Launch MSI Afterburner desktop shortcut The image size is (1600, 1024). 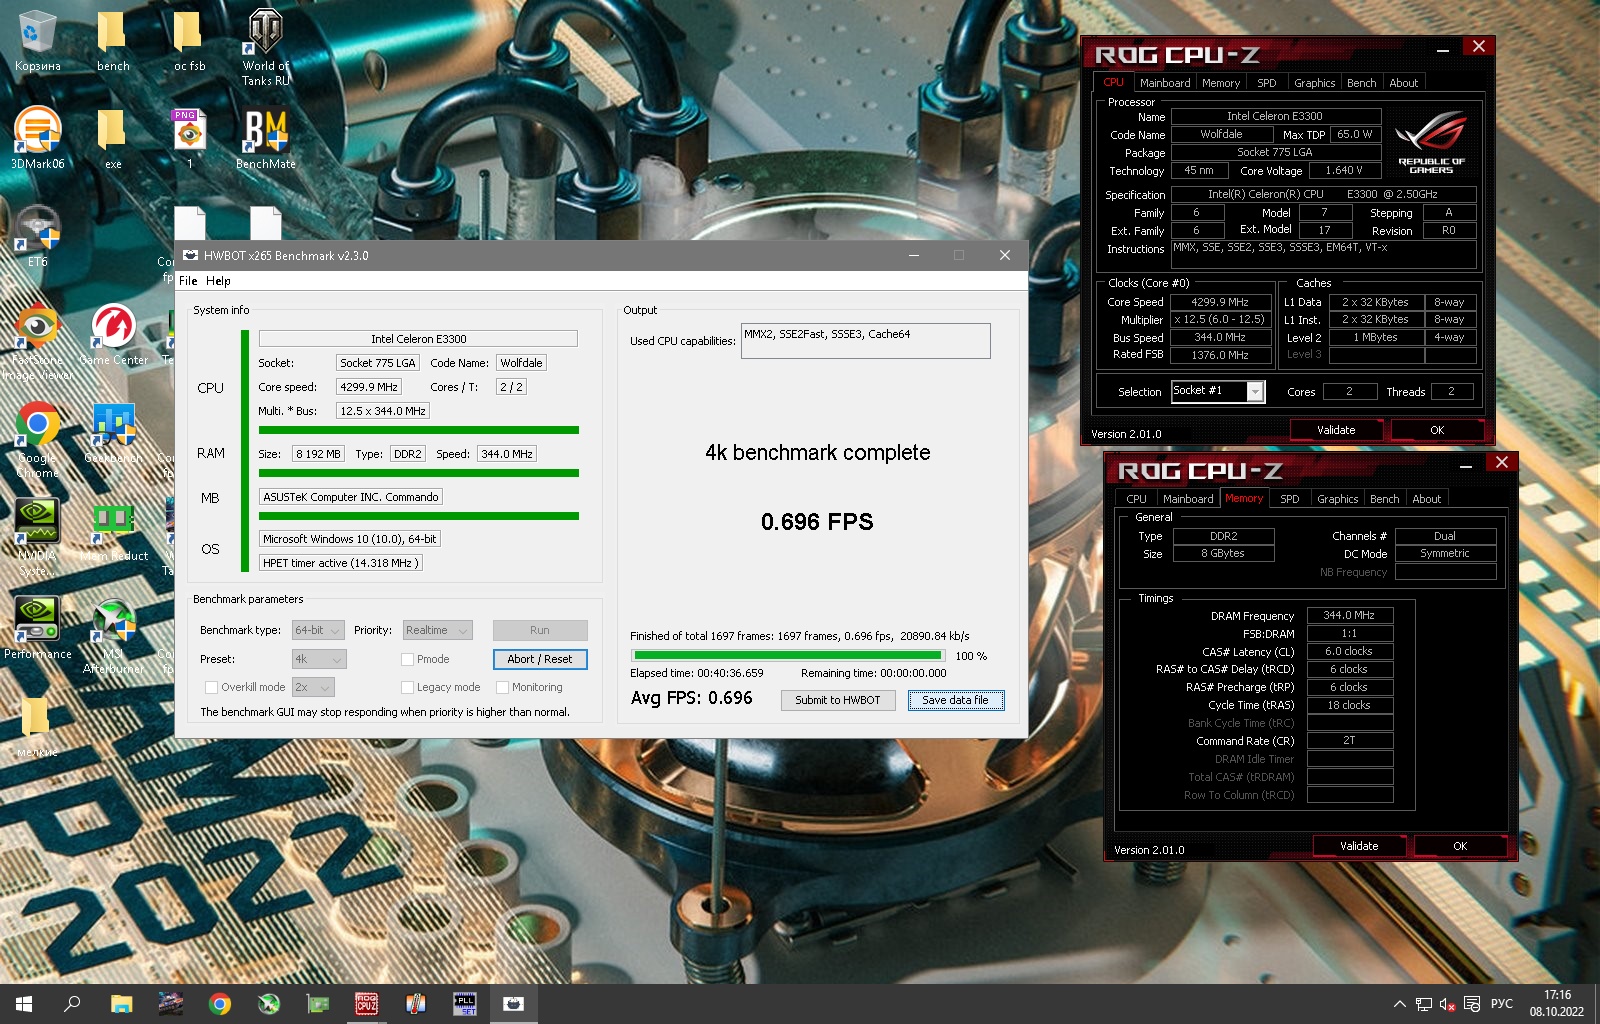click(x=113, y=636)
